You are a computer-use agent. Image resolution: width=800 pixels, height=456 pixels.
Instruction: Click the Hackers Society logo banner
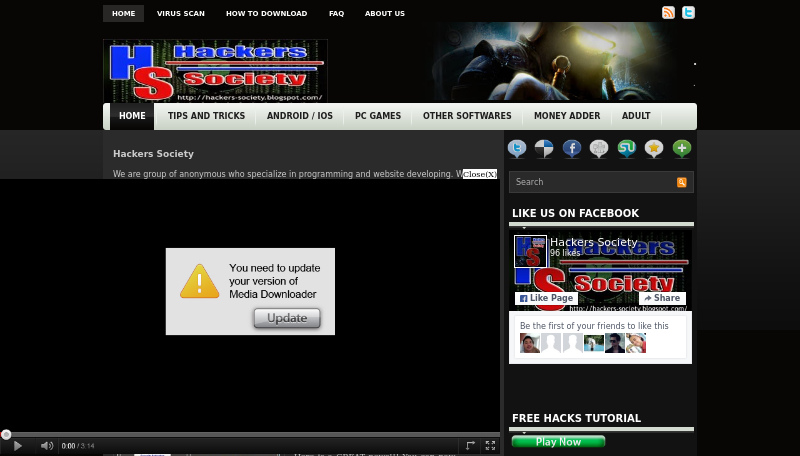click(215, 71)
